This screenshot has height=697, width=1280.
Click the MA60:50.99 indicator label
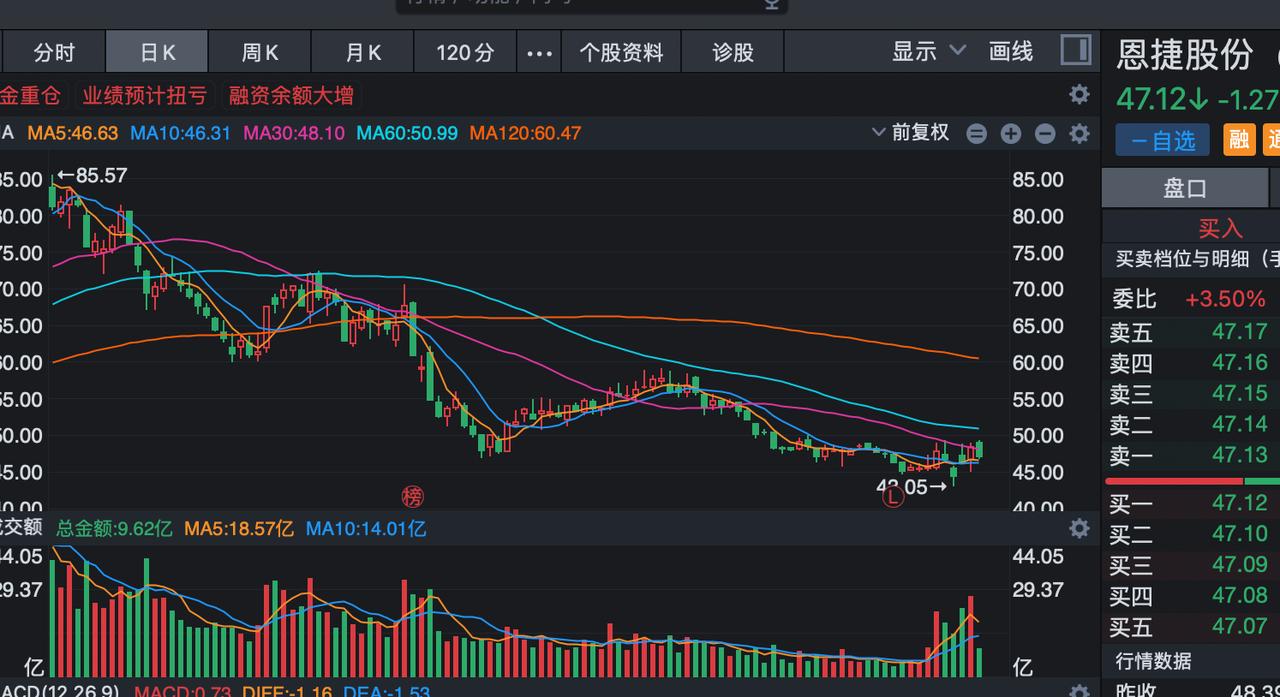[407, 133]
